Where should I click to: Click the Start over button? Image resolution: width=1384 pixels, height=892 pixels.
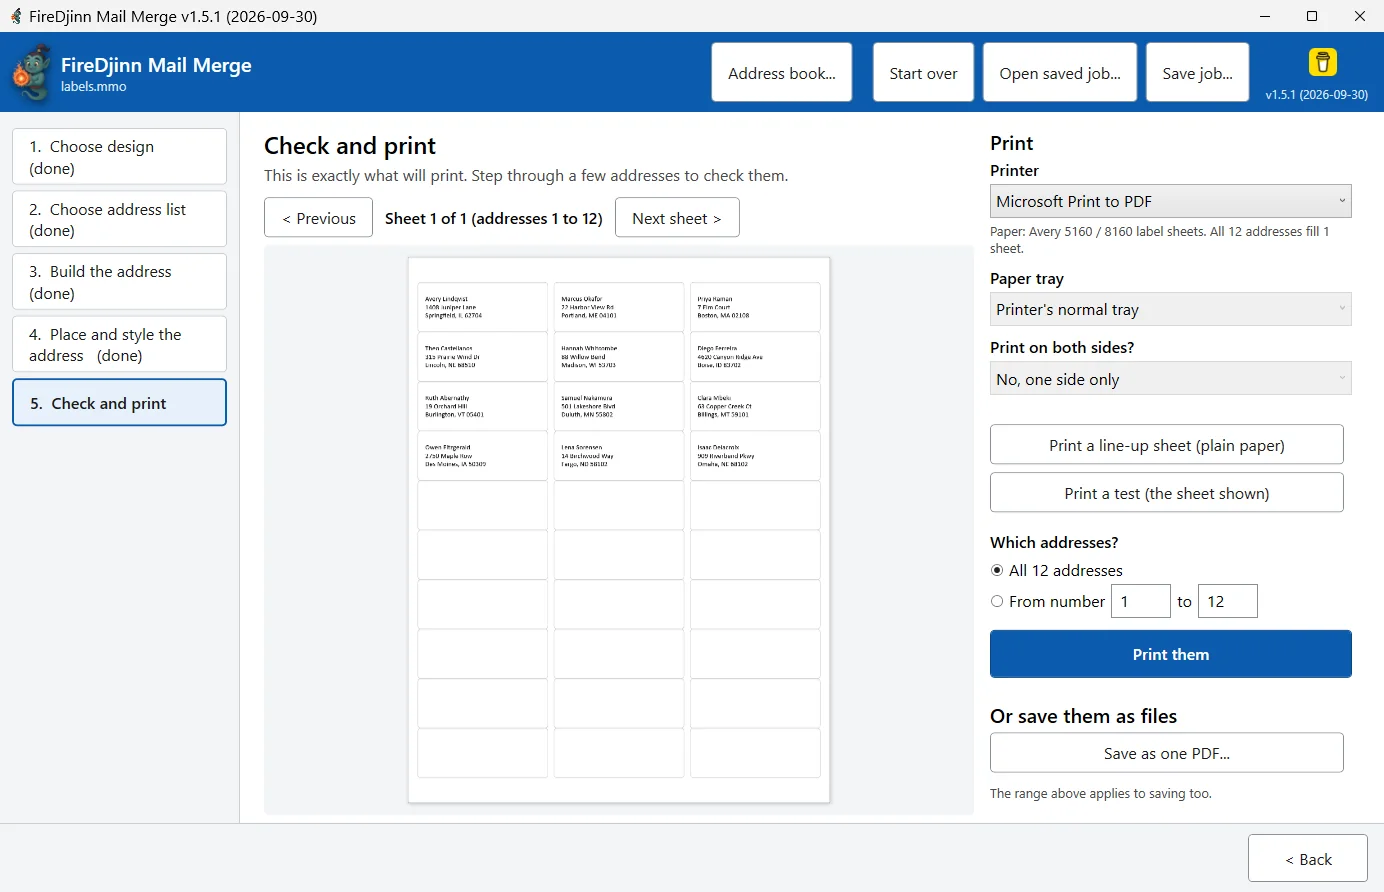[923, 73]
